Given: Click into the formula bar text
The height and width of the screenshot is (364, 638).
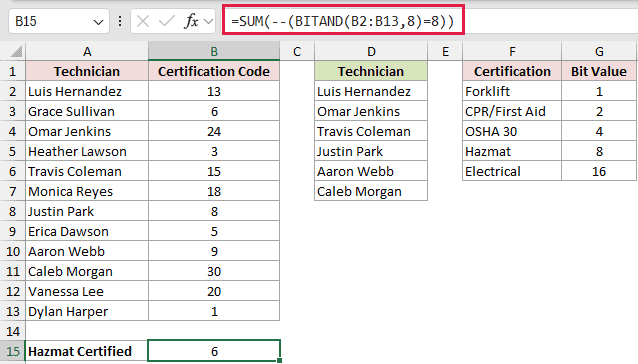Looking at the screenshot, I should [x=343, y=21].
